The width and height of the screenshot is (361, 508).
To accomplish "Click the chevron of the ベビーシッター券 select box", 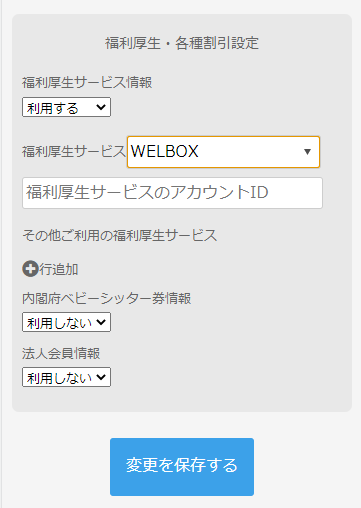I will click(x=101, y=322).
